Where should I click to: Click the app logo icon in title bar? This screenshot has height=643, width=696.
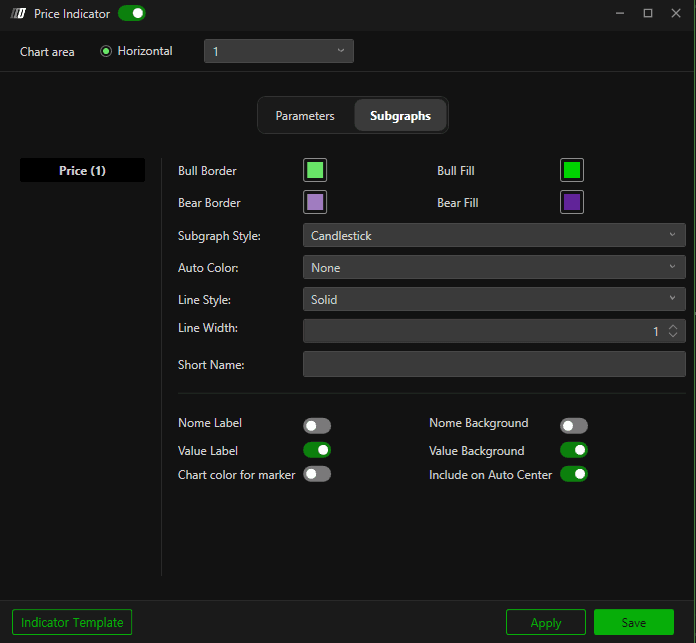(18, 13)
